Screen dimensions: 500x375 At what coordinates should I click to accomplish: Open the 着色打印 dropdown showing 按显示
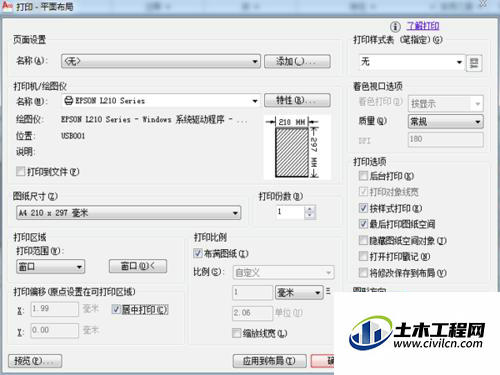coord(446,104)
